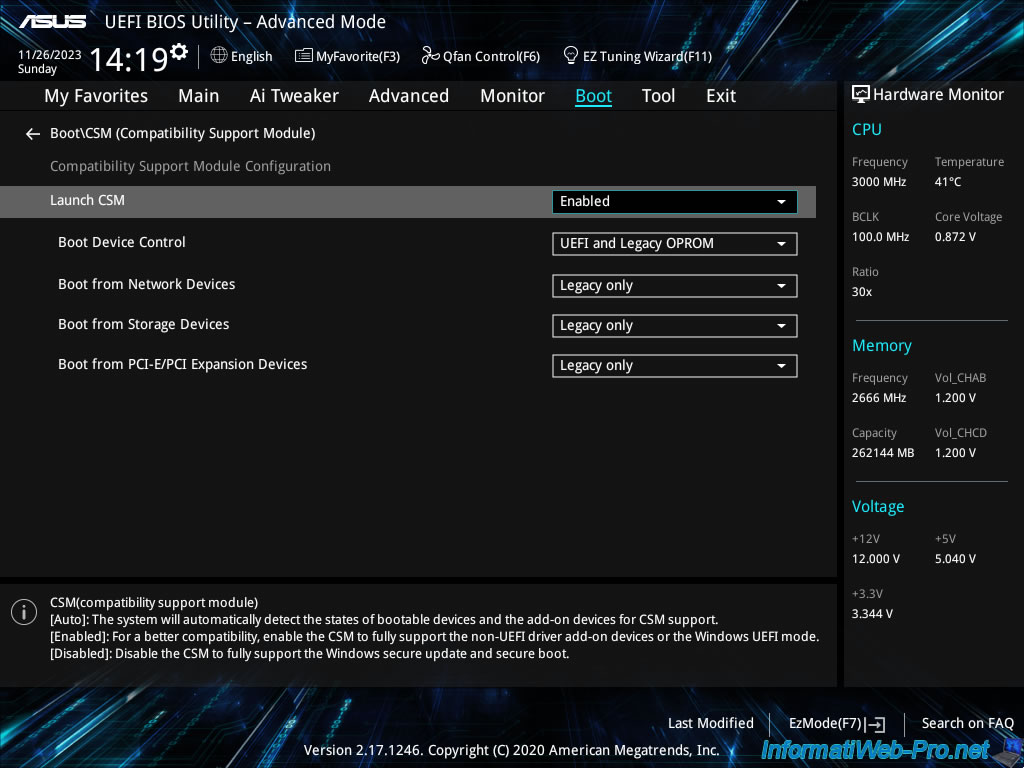This screenshot has height=768, width=1024.
Task: Switch to the Main tab
Action: 199,96
